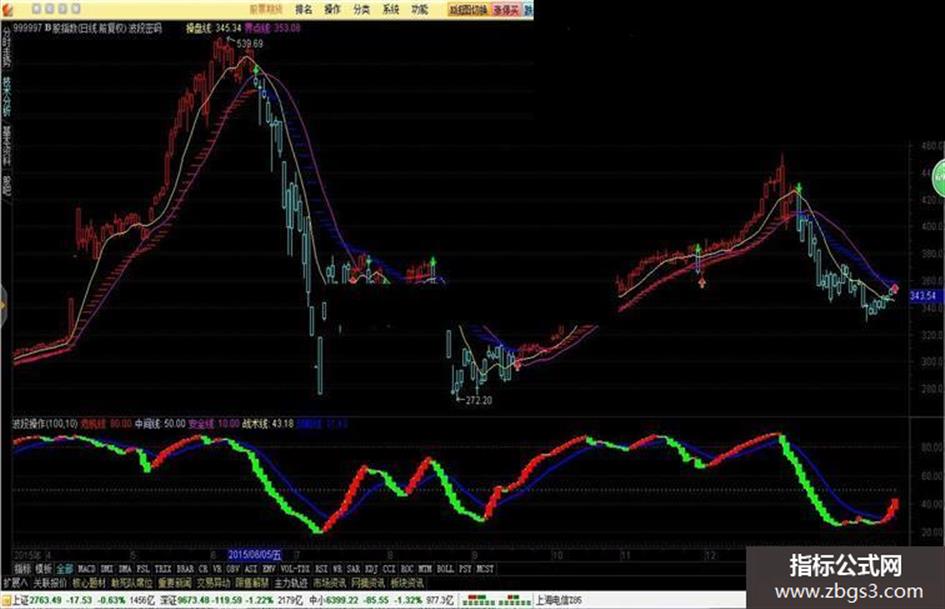Viewport: 945px width, 609px height.
Task: Click the 999997 B股指数 chart title
Action: click(x=87, y=28)
